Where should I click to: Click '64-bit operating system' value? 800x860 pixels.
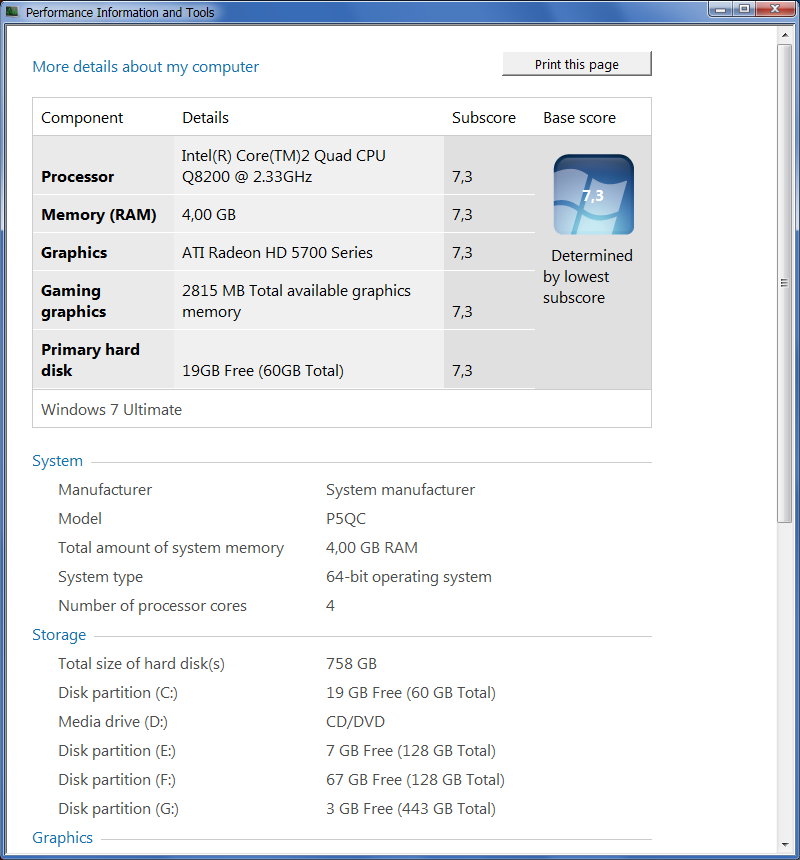pyautogui.click(x=408, y=577)
